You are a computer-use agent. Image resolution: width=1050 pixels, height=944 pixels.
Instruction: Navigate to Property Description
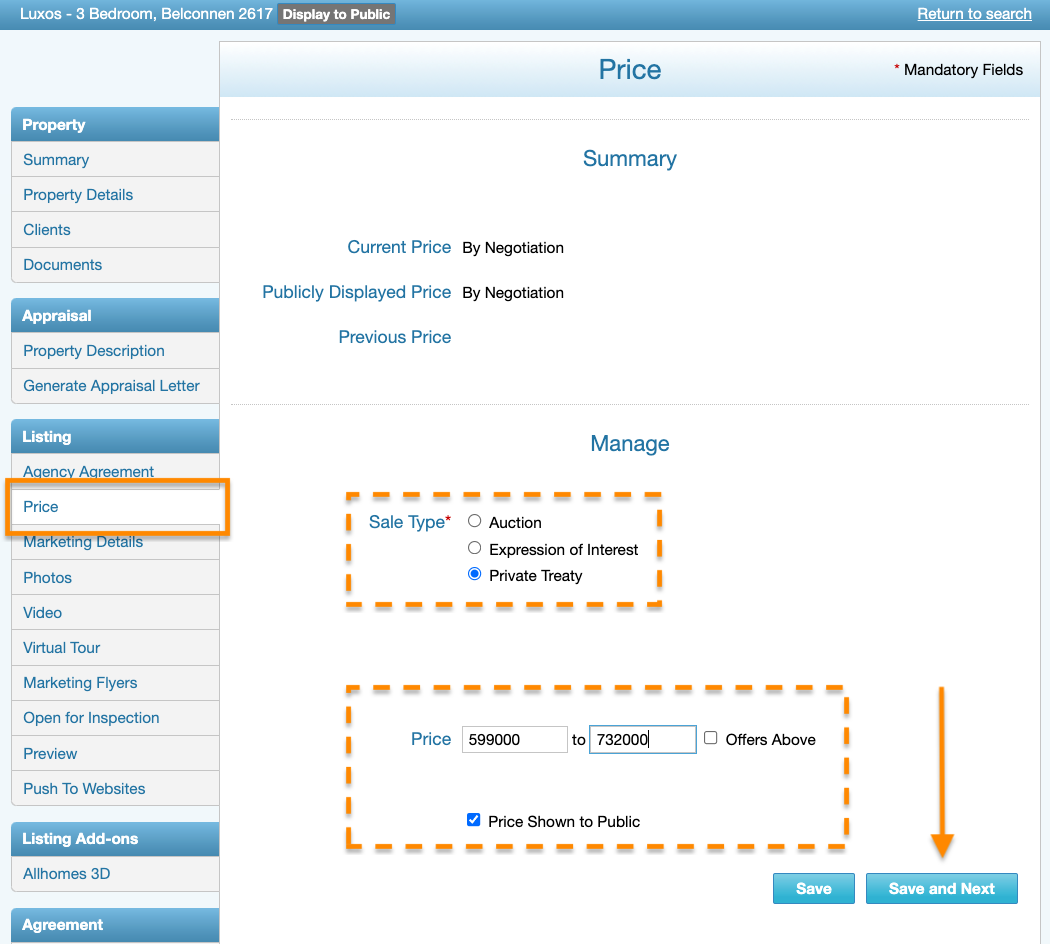[x=94, y=351]
